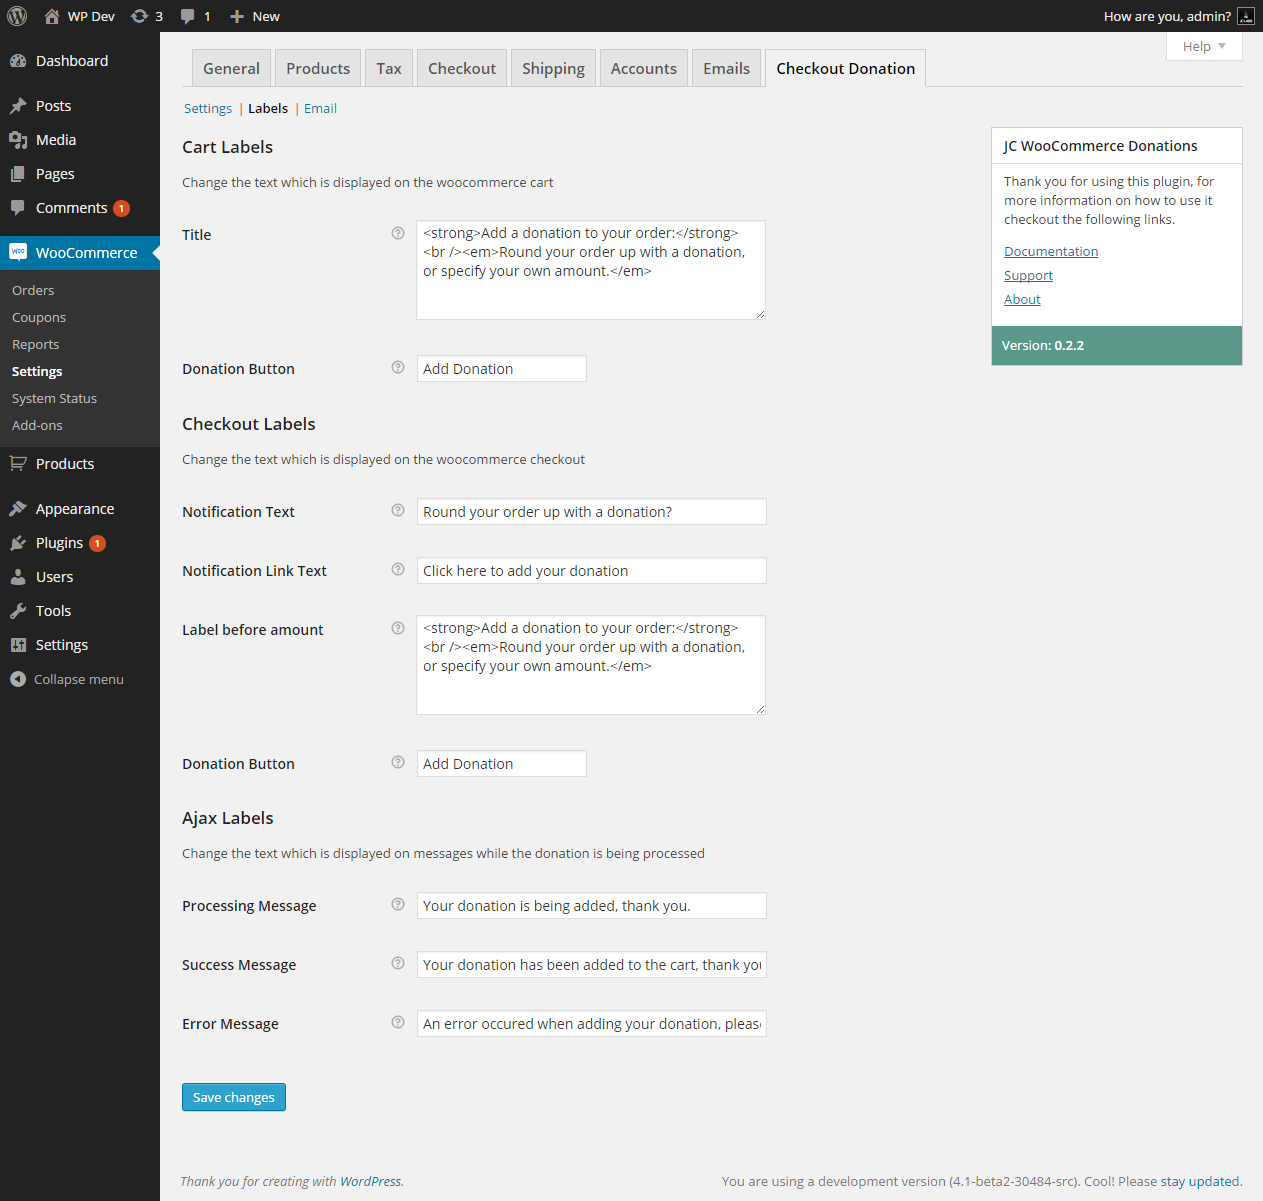Open the Checkout tab
The height and width of the screenshot is (1201, 1263).
(462, 68)
